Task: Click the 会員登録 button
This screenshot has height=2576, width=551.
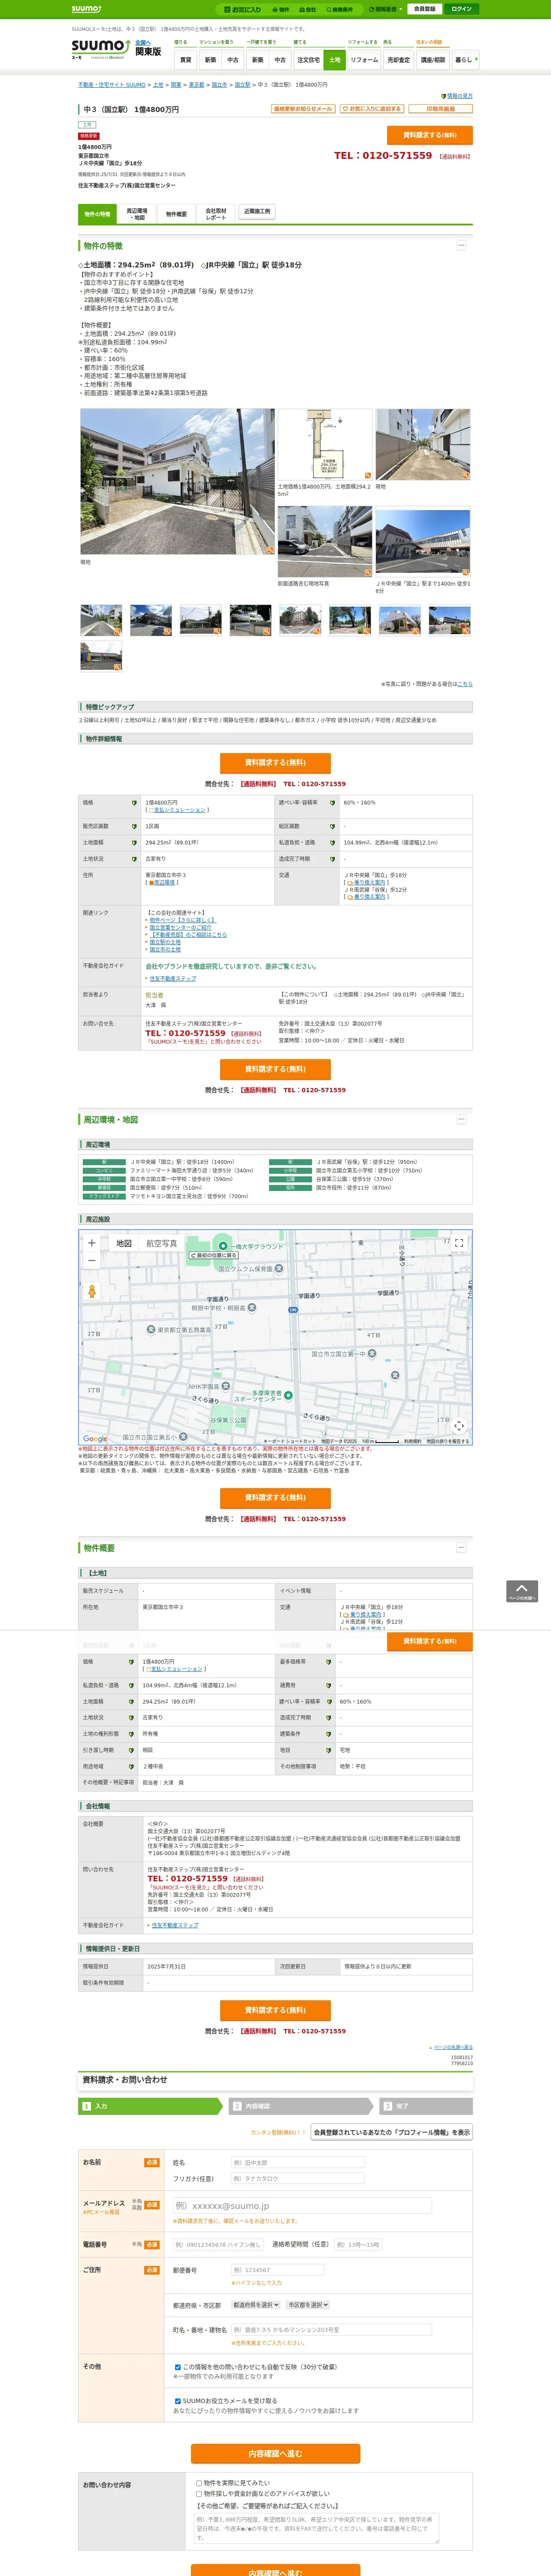Action: pyautogui.click(x=425, y=9)
